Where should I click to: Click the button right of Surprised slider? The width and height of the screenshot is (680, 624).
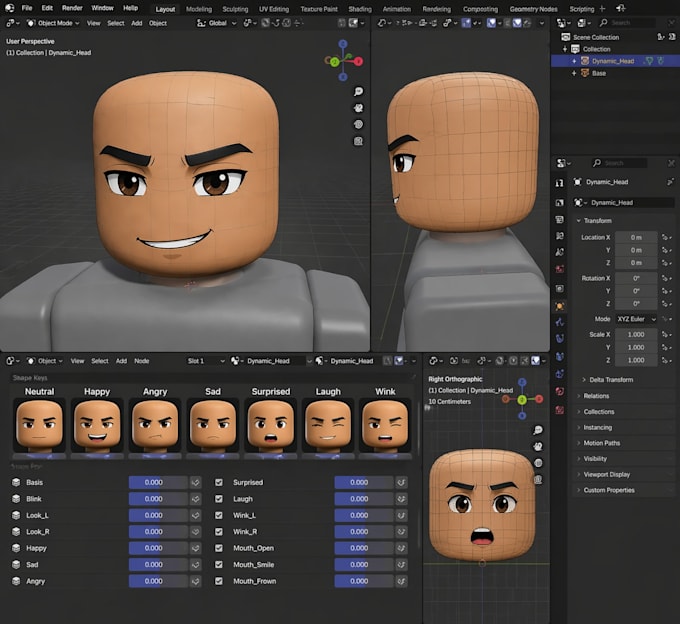click(401, 482)
